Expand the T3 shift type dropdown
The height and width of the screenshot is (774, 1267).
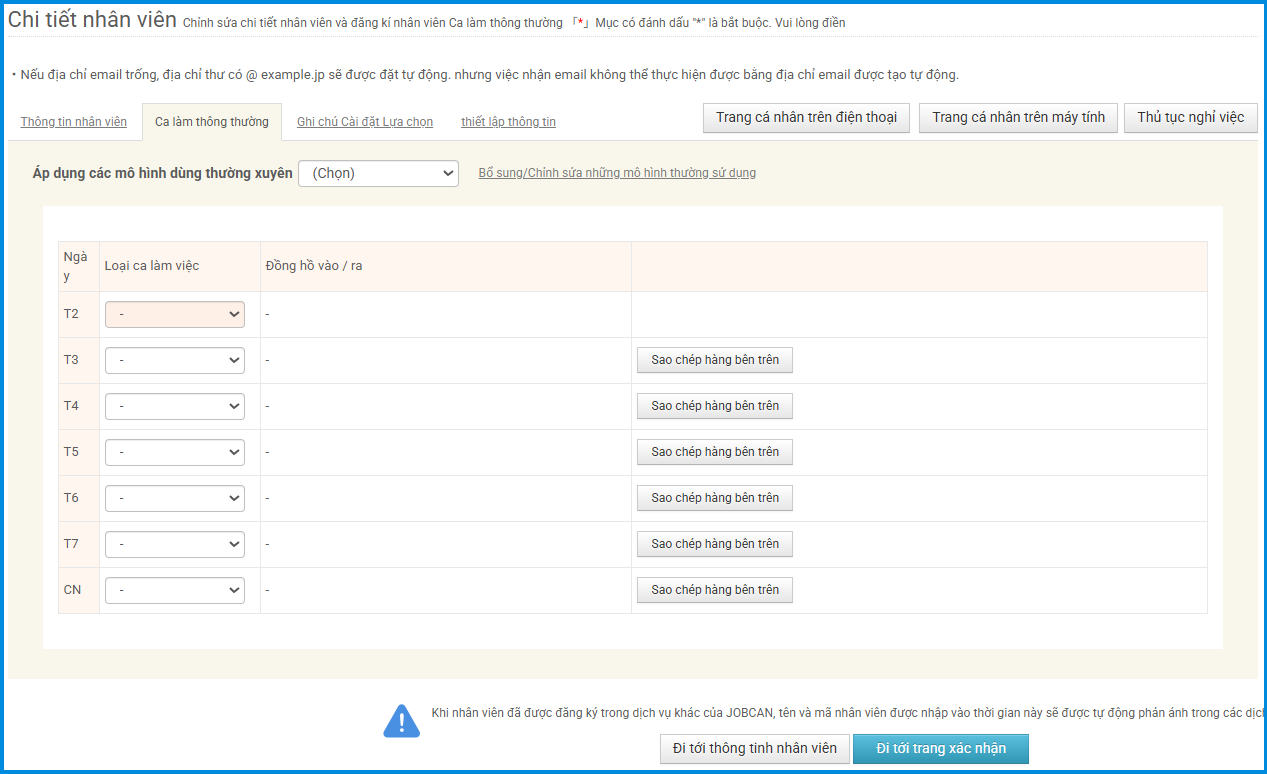pyautogui.click(x=175, y=360)
